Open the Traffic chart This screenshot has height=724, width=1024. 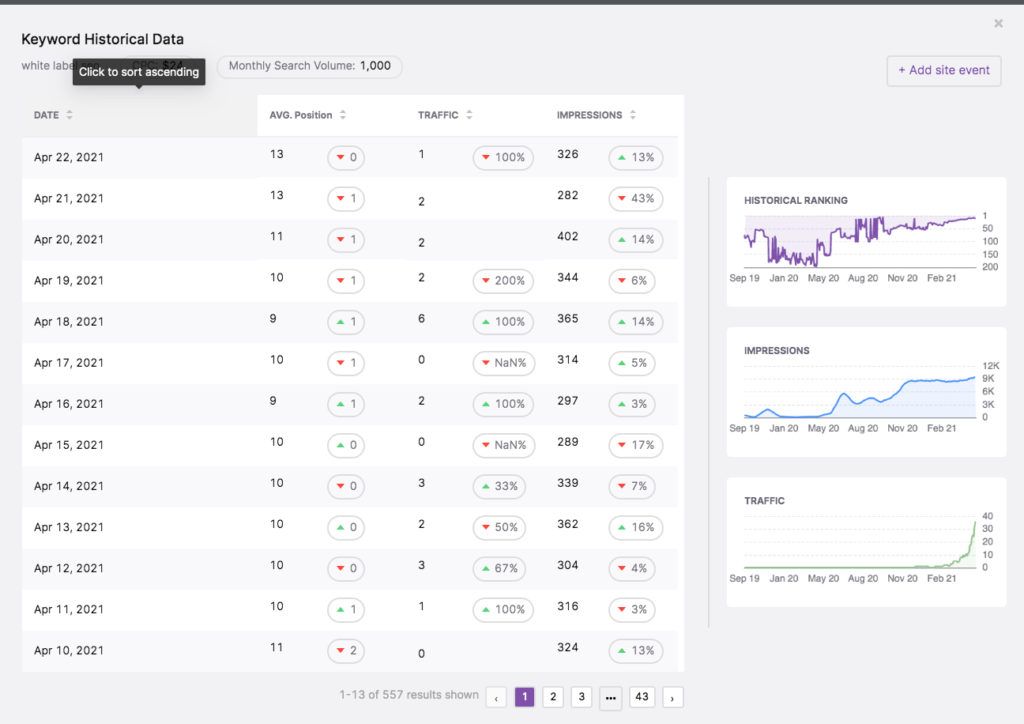pyautogui.click(x=866, y=541)
